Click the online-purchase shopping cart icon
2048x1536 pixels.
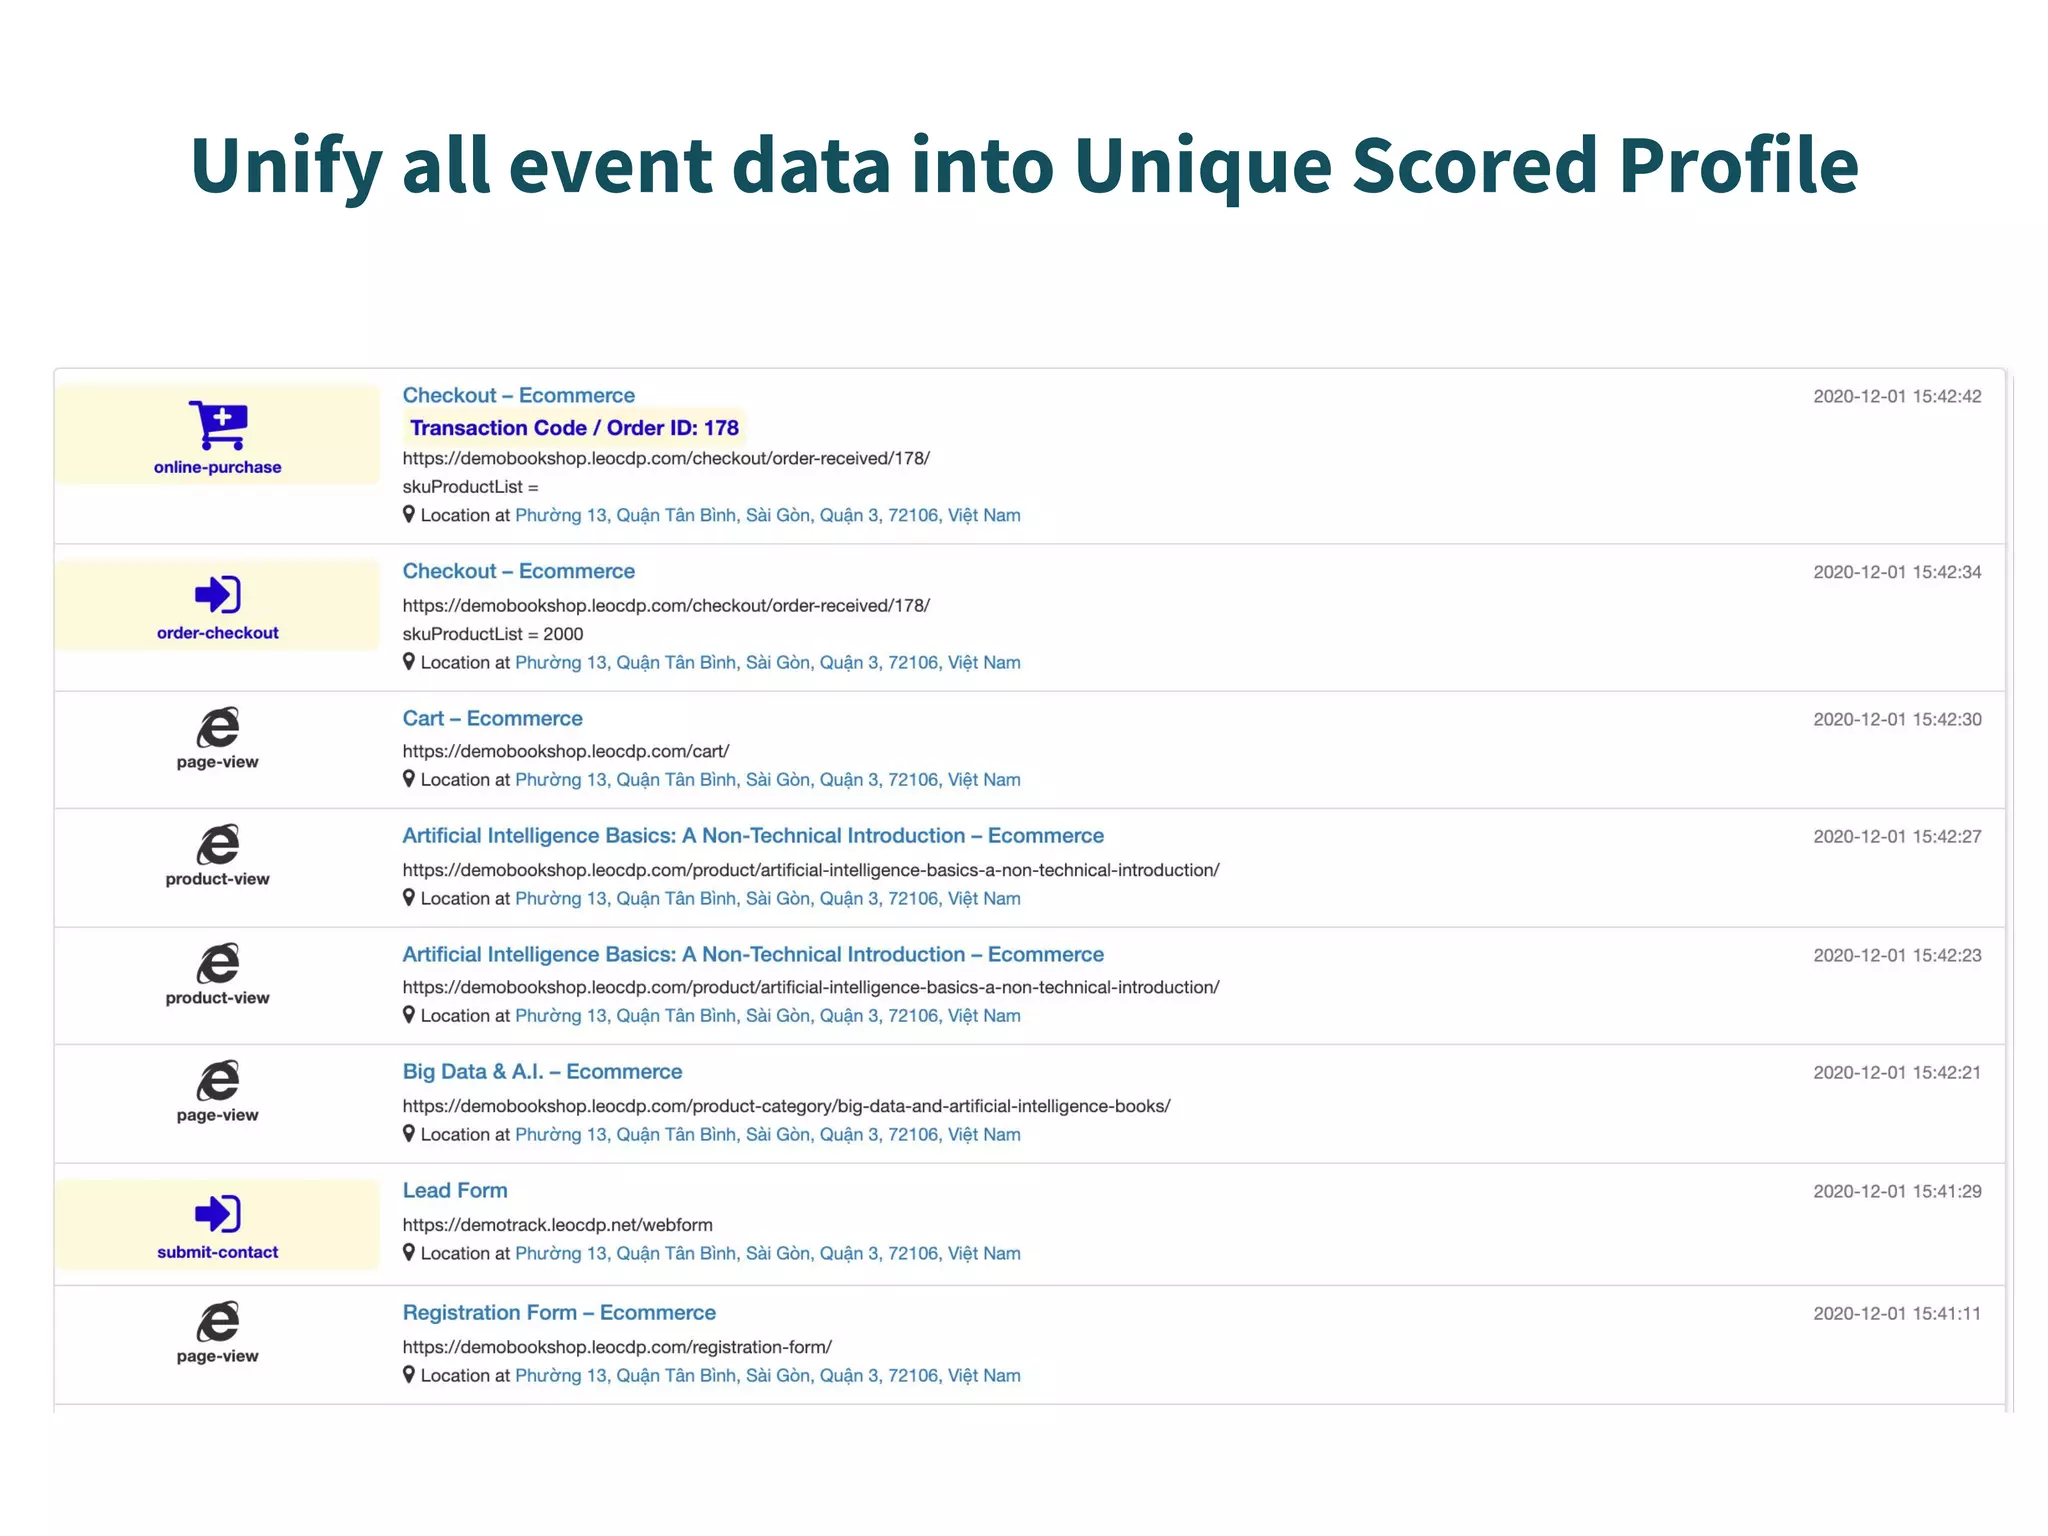218,425
